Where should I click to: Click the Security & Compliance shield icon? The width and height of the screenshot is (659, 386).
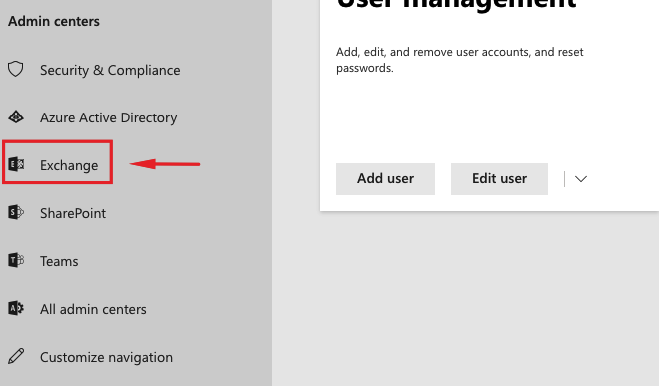(x=16, y=69)
